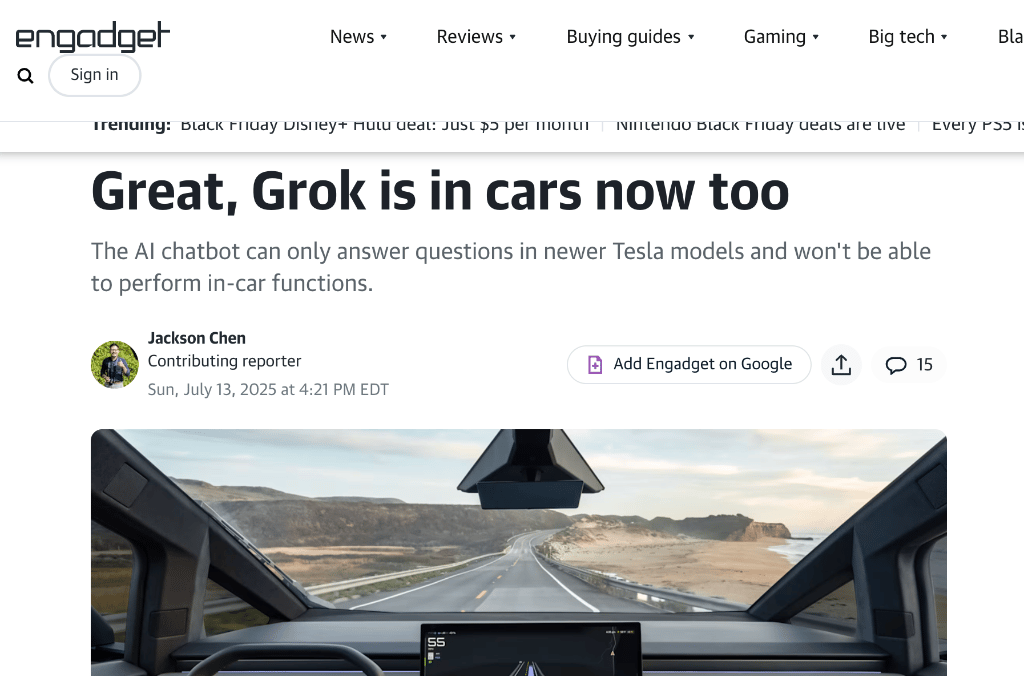
Task: Open the Buying guides dropdown
Action: click(630, 37)
